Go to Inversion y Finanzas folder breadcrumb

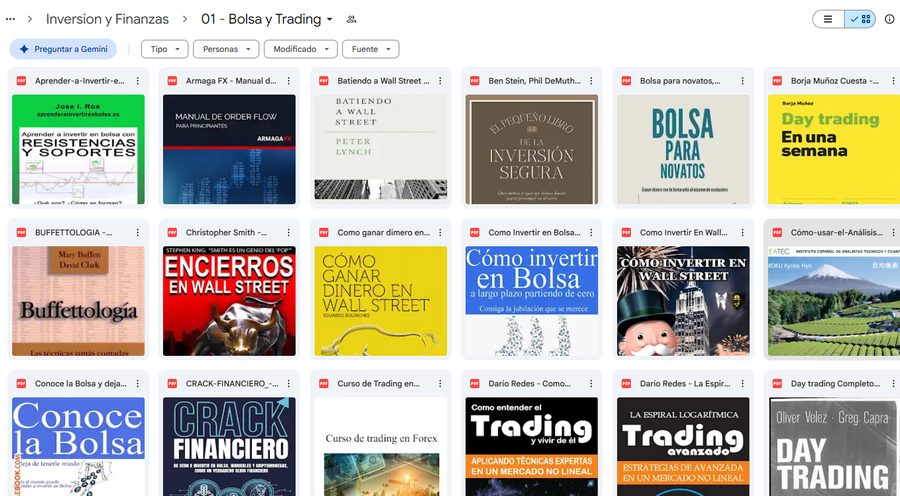107,19
